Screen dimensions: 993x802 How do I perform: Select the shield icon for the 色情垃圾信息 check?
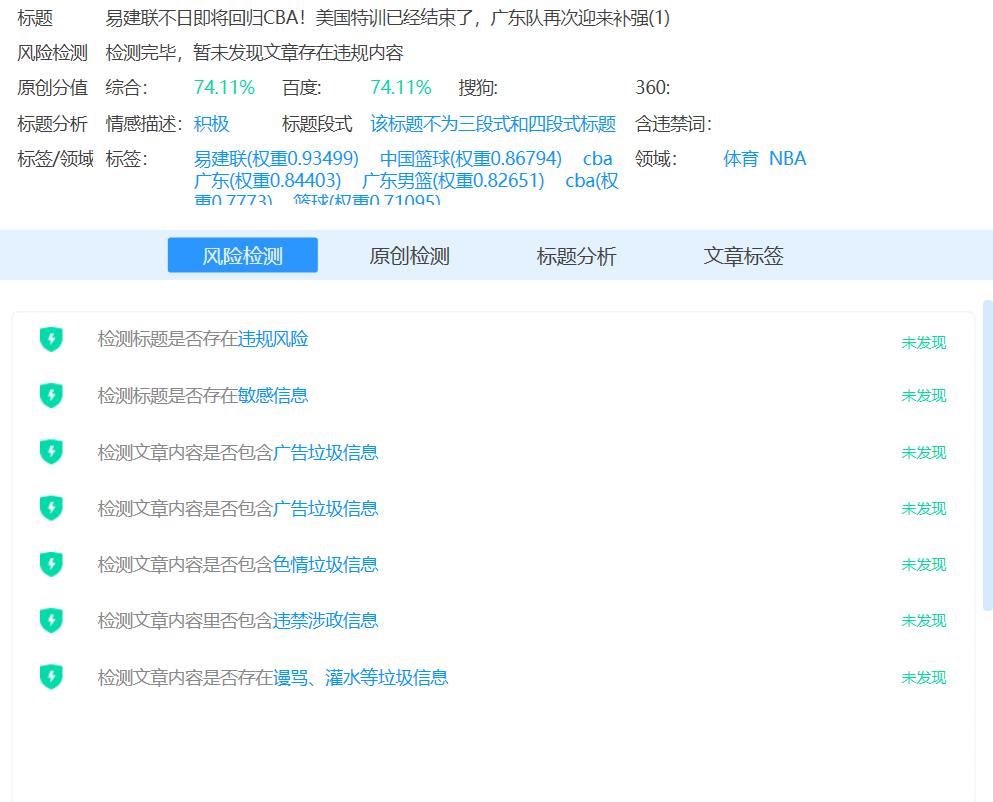[51, 565]
